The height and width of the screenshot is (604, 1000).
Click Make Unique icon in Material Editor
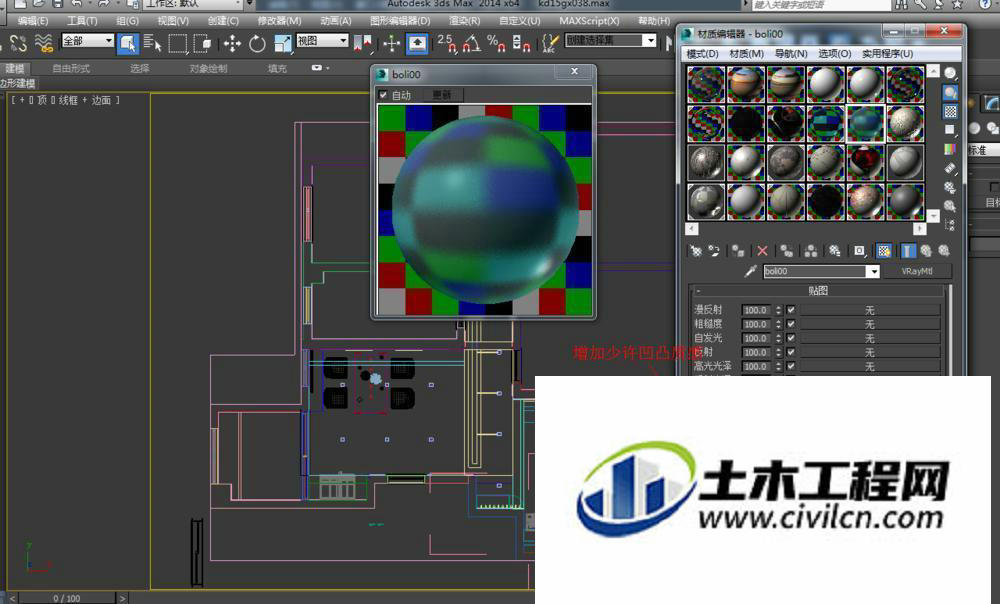point(811,251)
